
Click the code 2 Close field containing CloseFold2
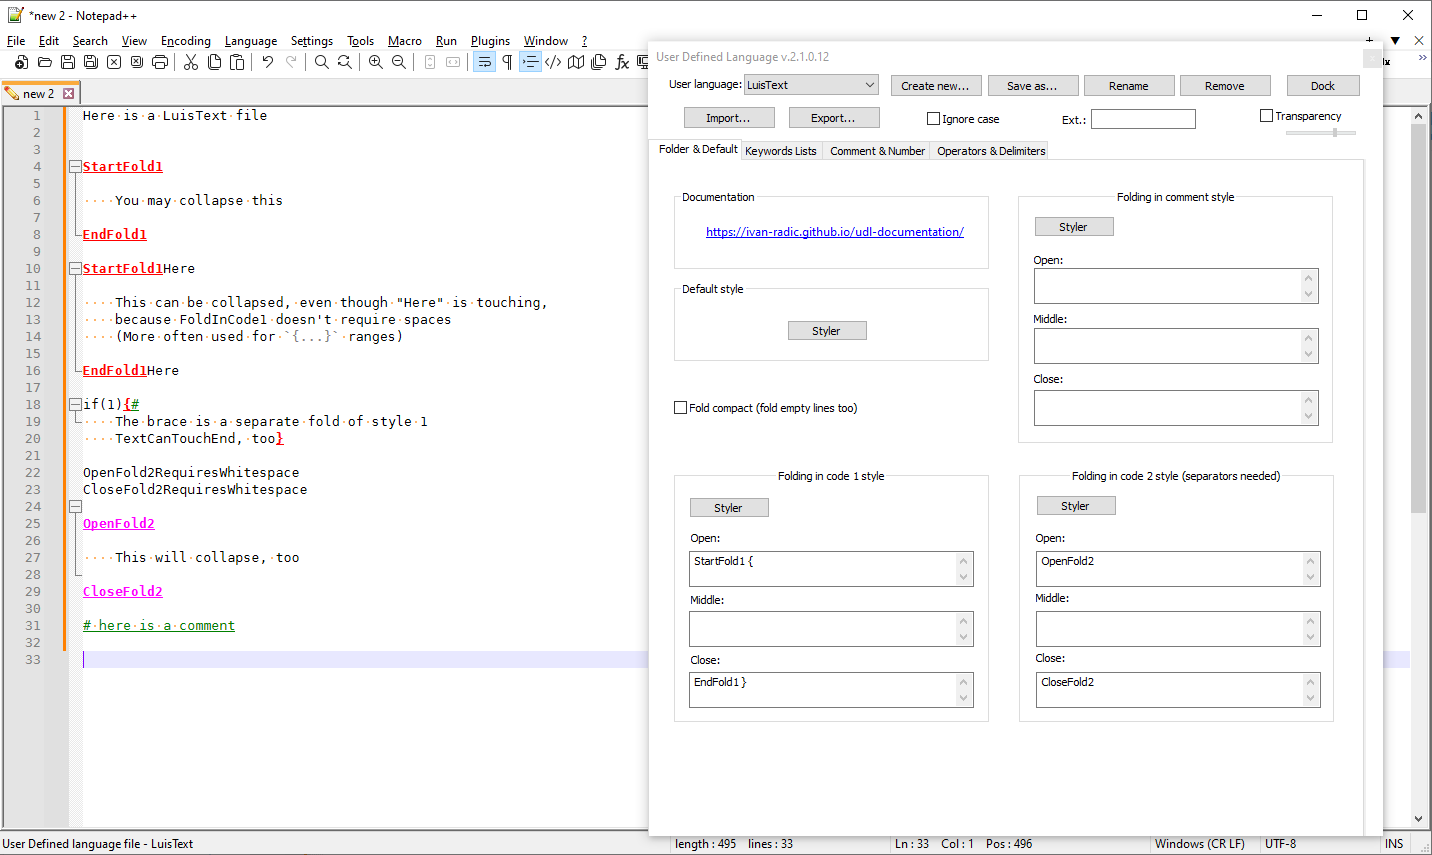[1178, 690]
